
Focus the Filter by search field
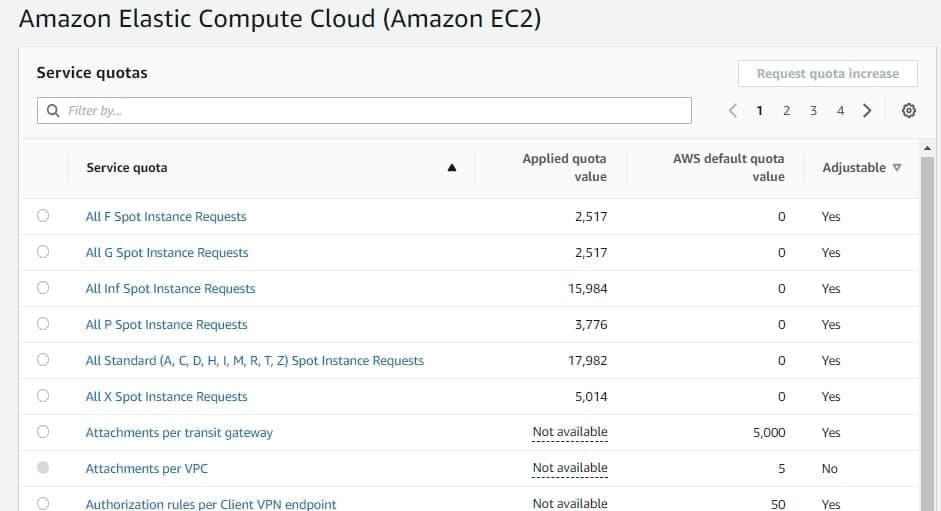pyautogui.click(x=364, y=110)
